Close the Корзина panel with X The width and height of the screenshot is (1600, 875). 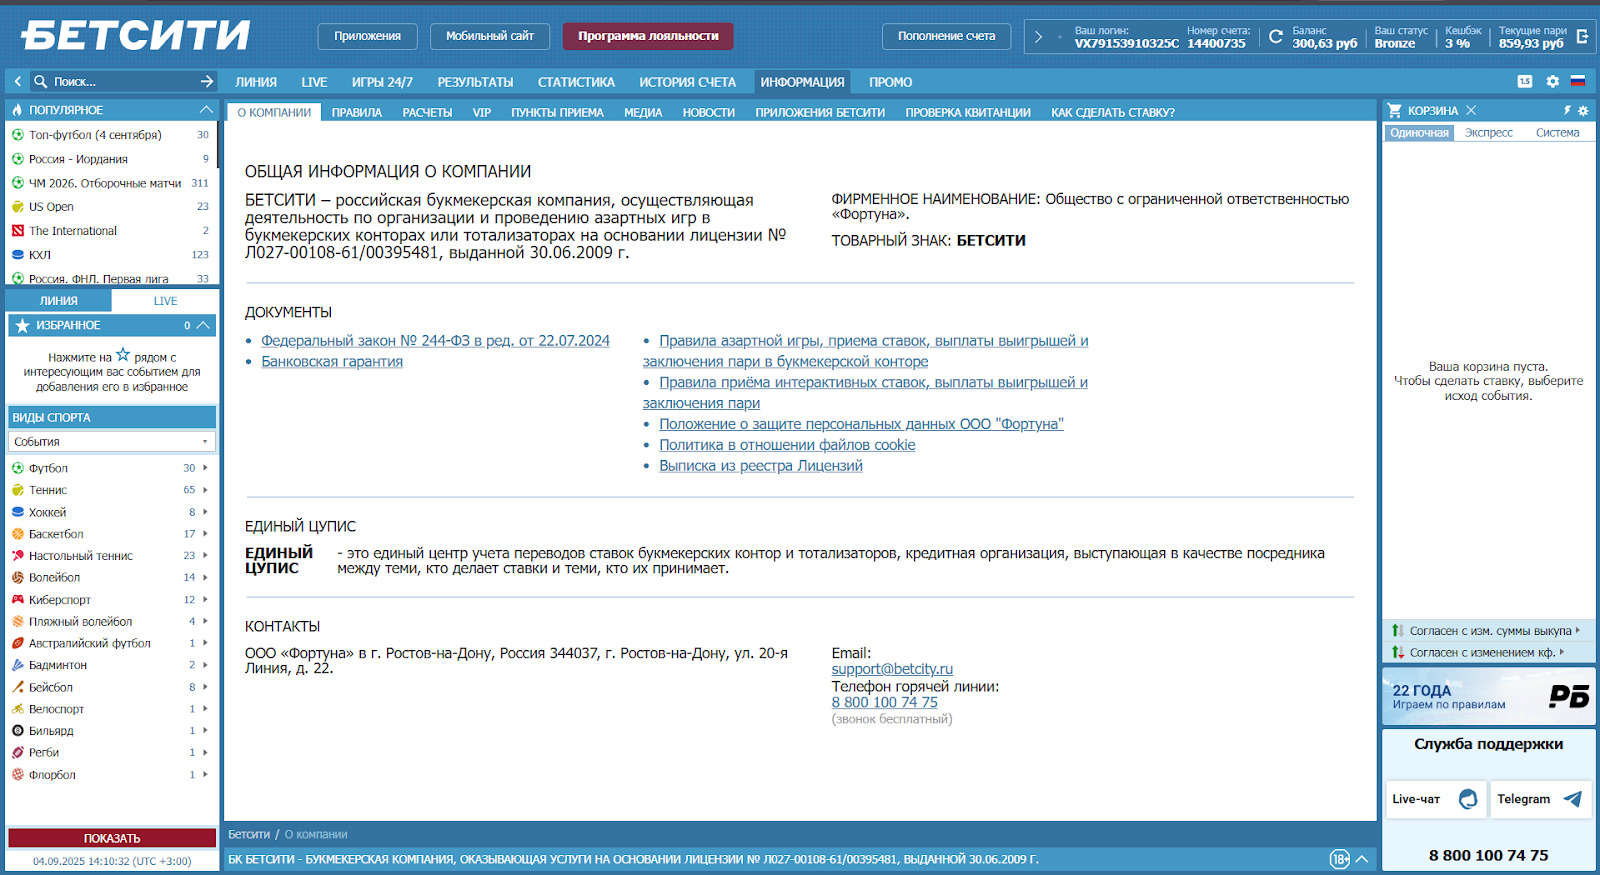1471,110
